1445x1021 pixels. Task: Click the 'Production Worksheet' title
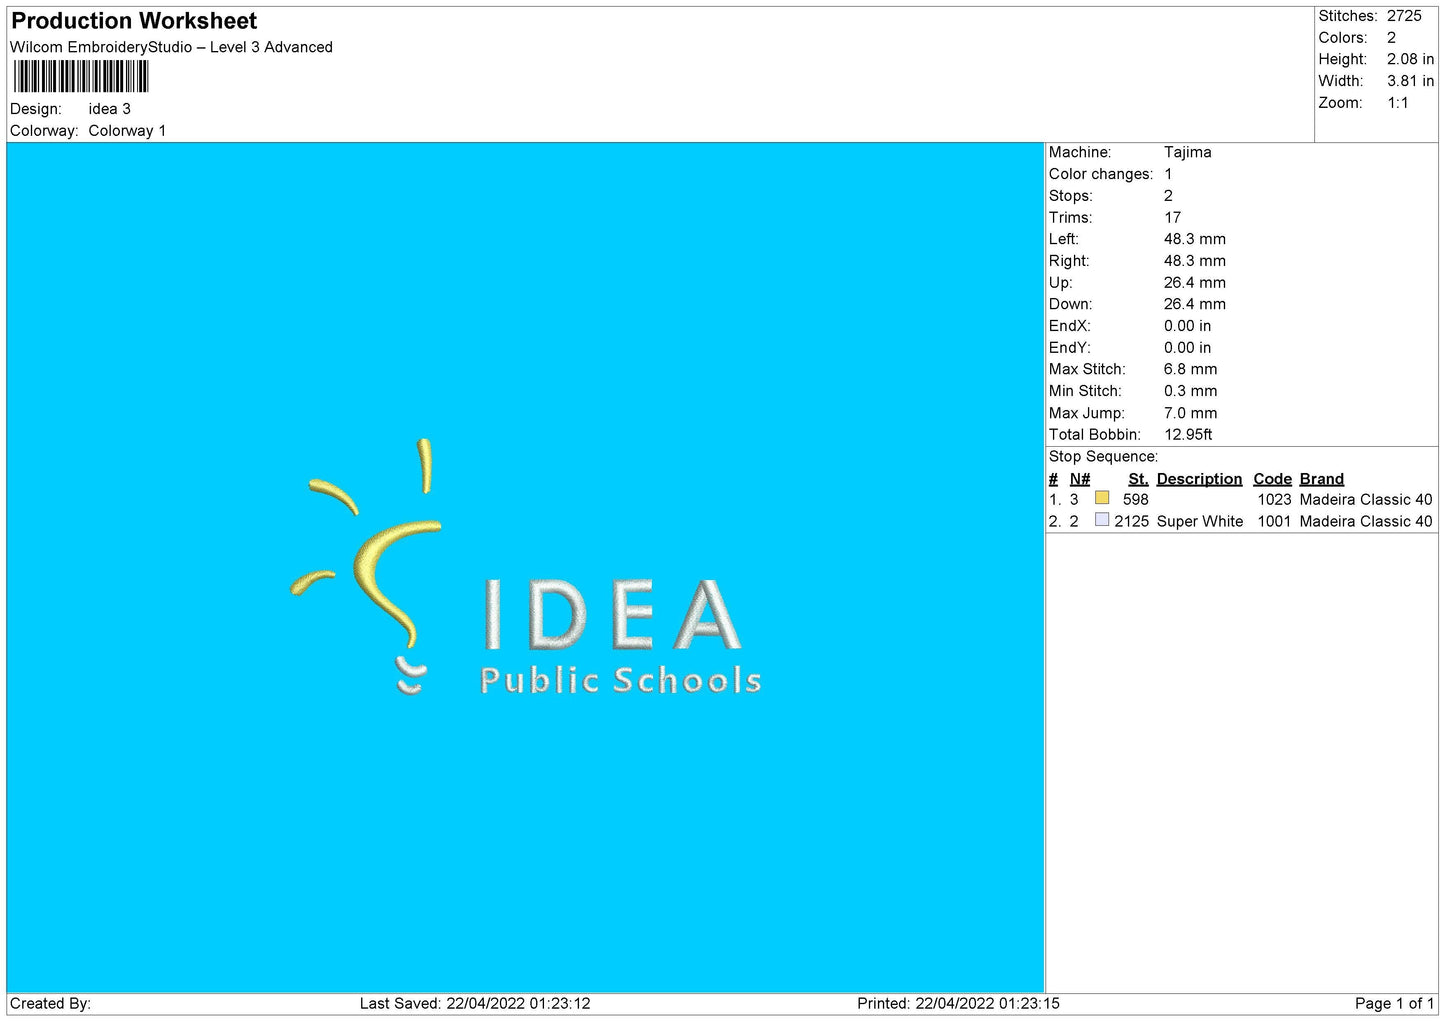(x=134, y=21)
